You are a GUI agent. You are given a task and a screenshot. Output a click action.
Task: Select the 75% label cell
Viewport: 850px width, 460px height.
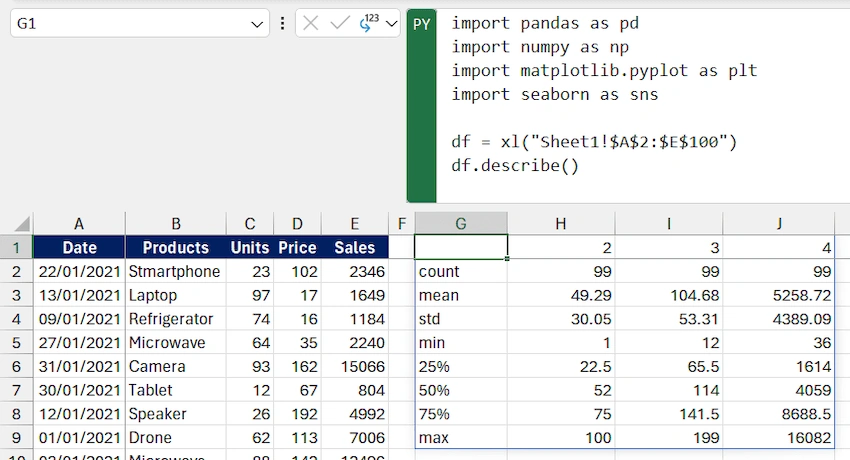point(461,414)
